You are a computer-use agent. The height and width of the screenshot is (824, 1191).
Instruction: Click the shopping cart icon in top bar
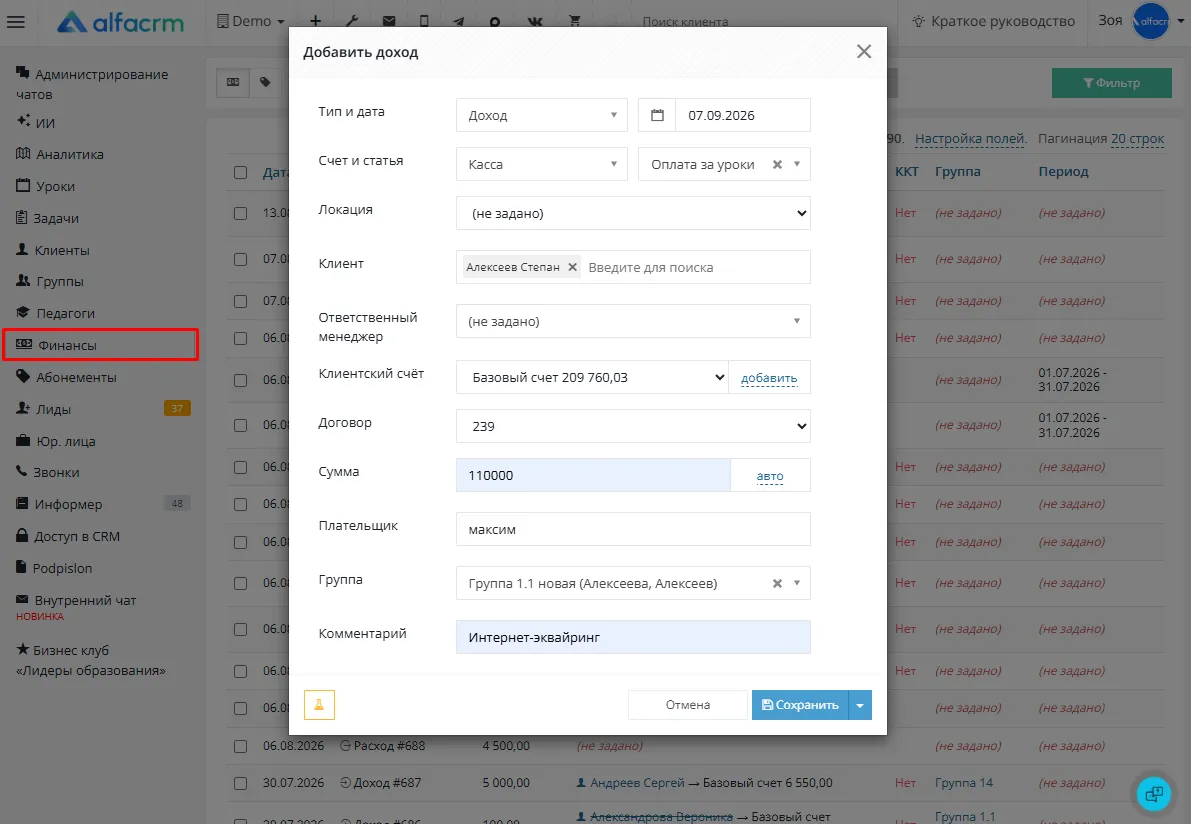(575, 21)
